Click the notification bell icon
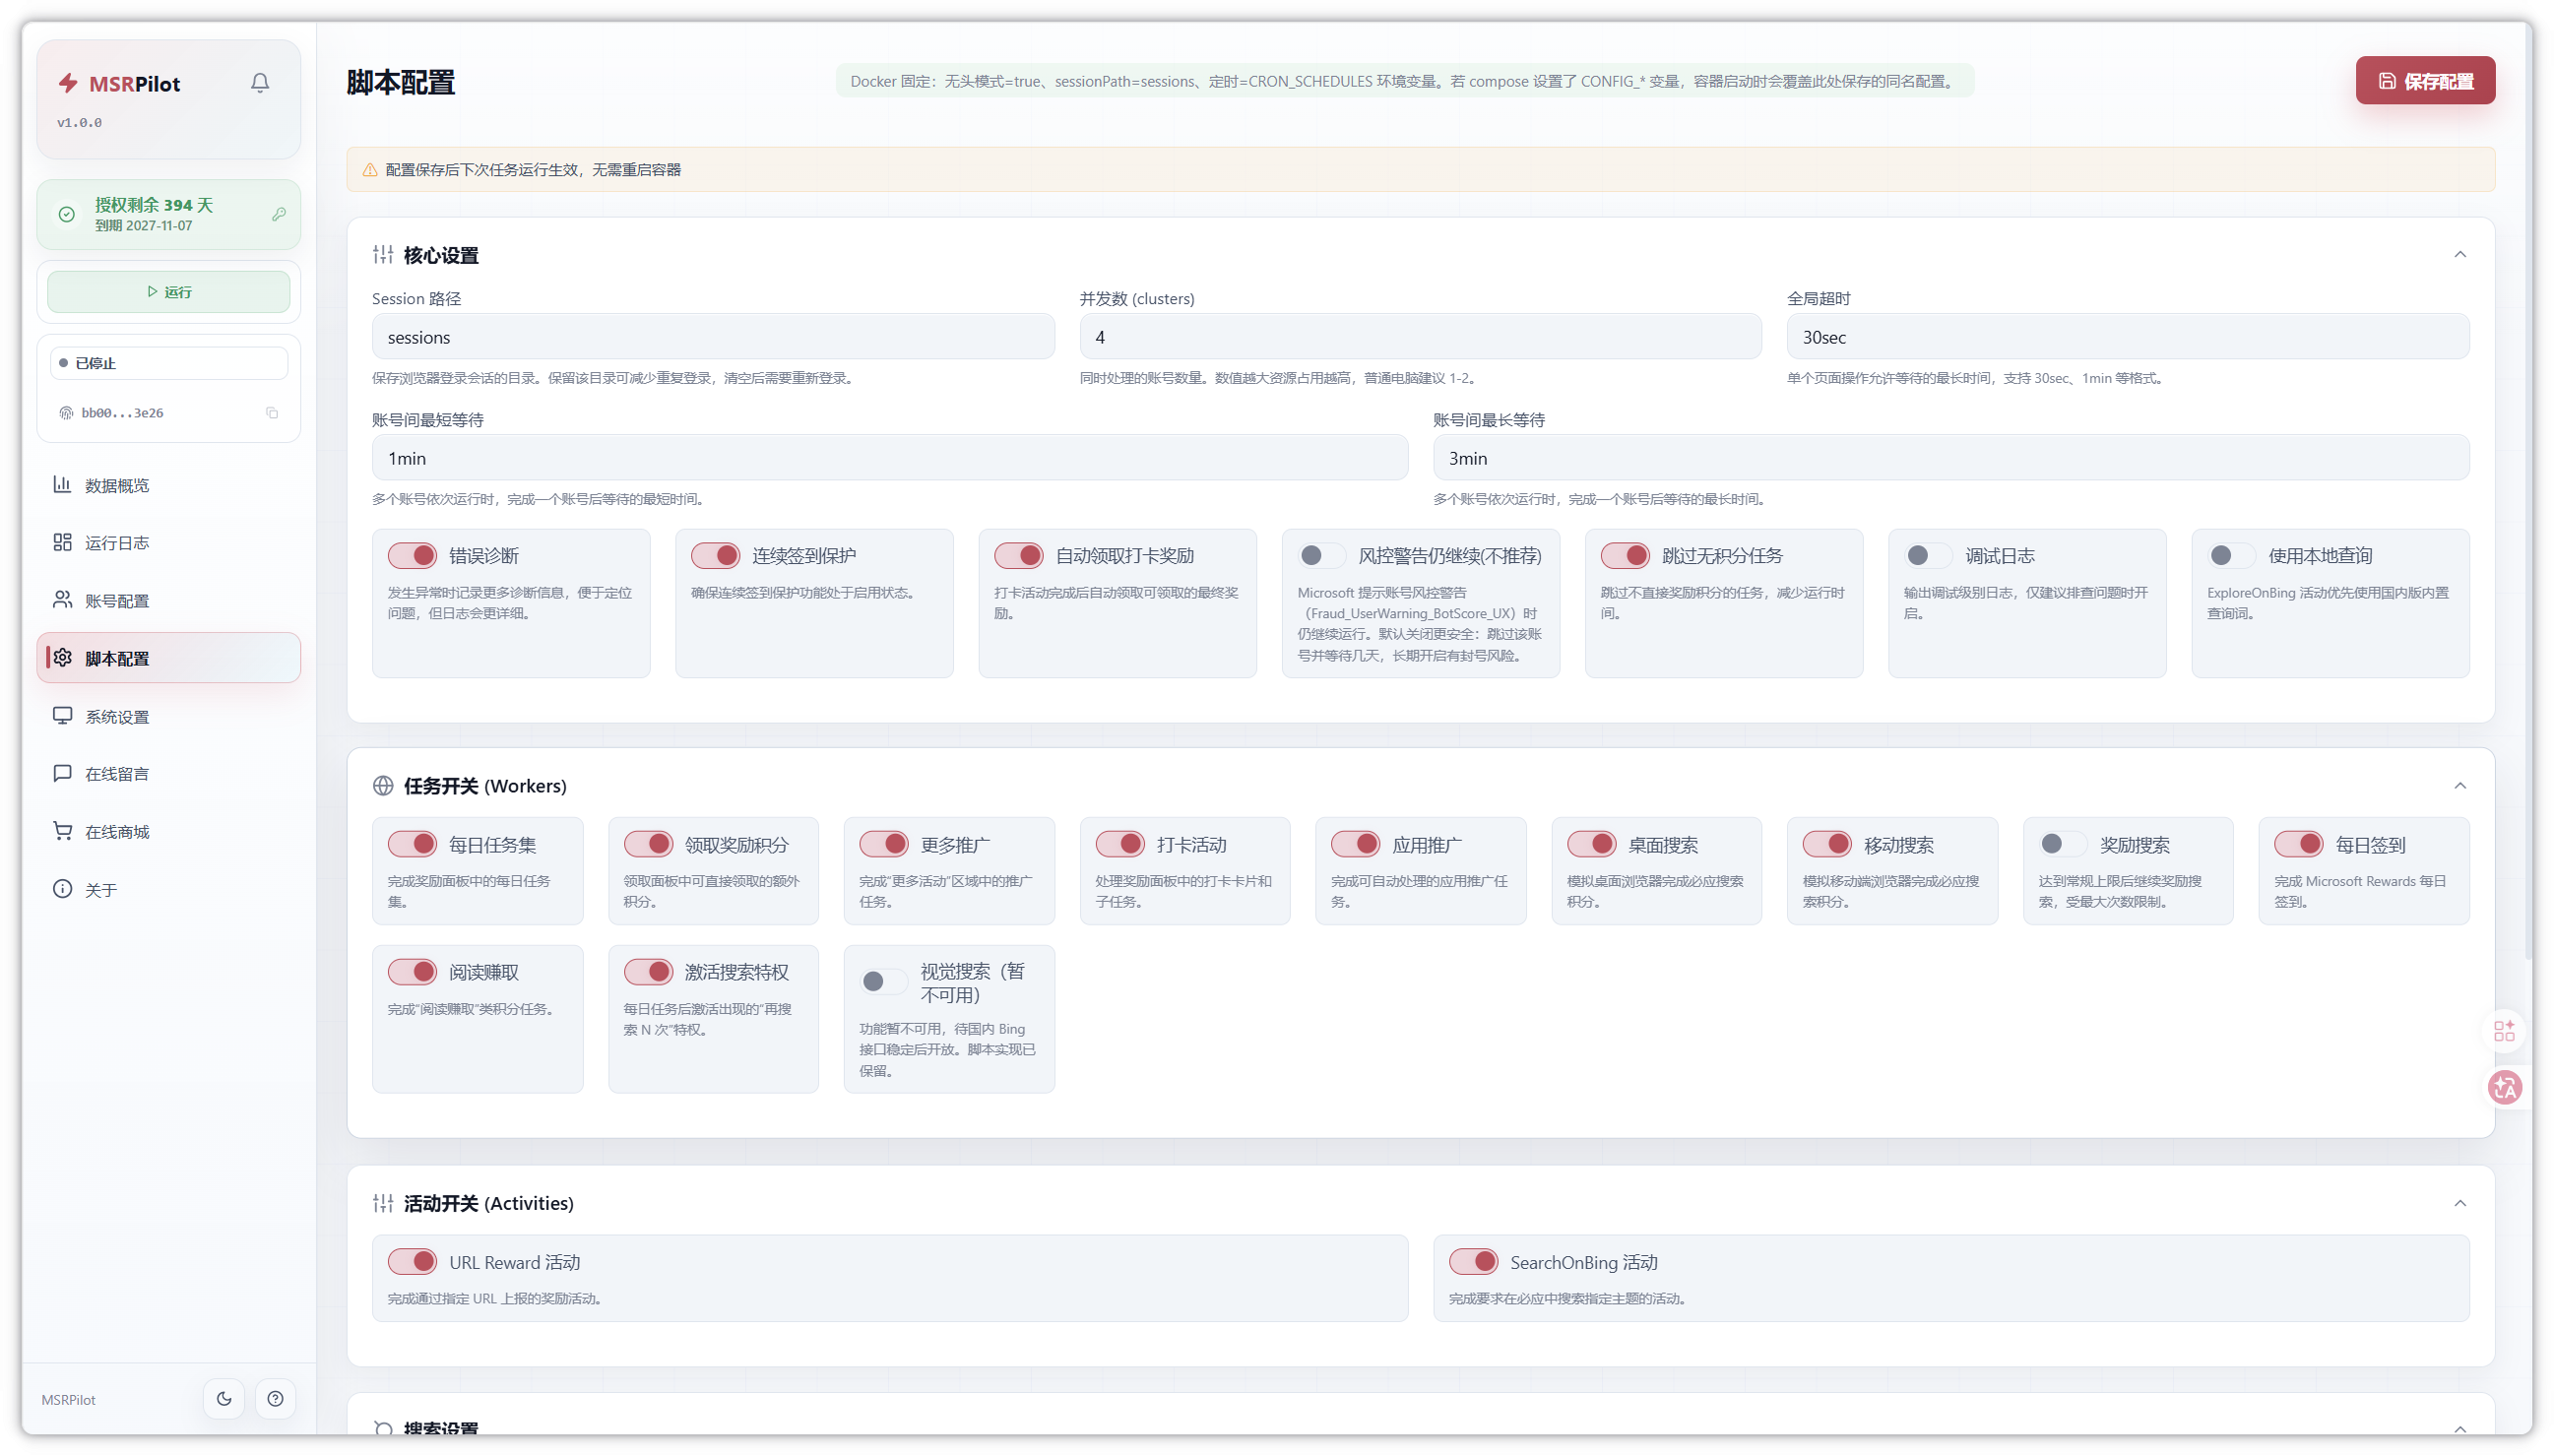Image resolution: width=2554 pixels, height=1456 pixels. [260, 83]
